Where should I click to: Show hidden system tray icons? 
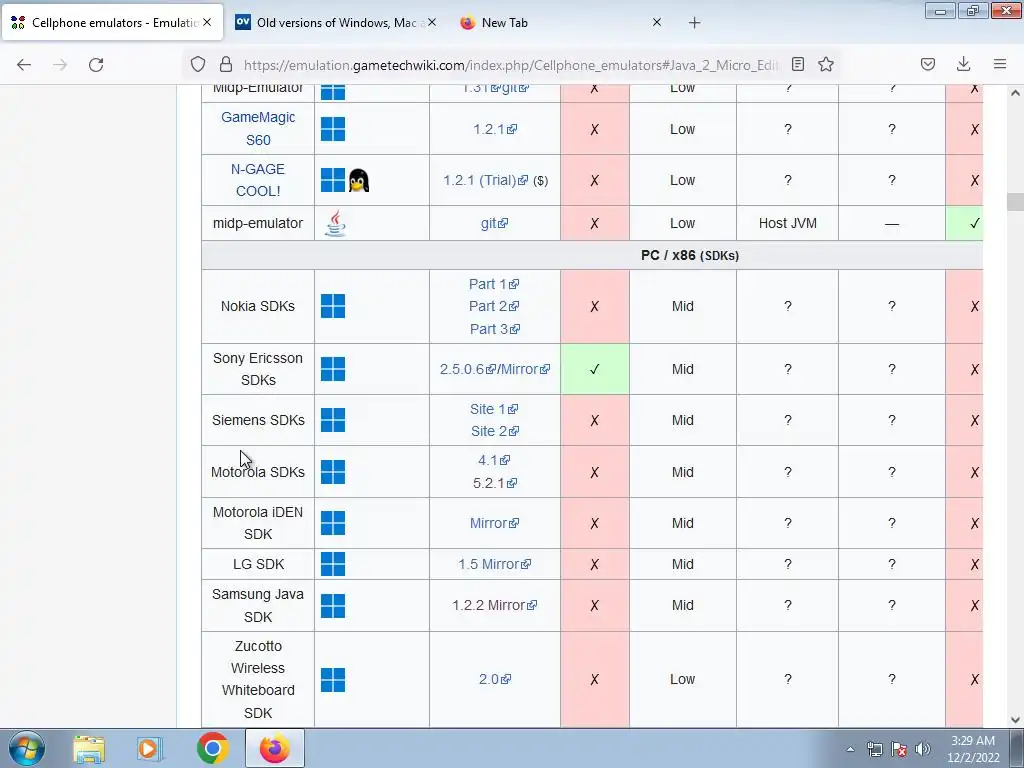[850, 749]
